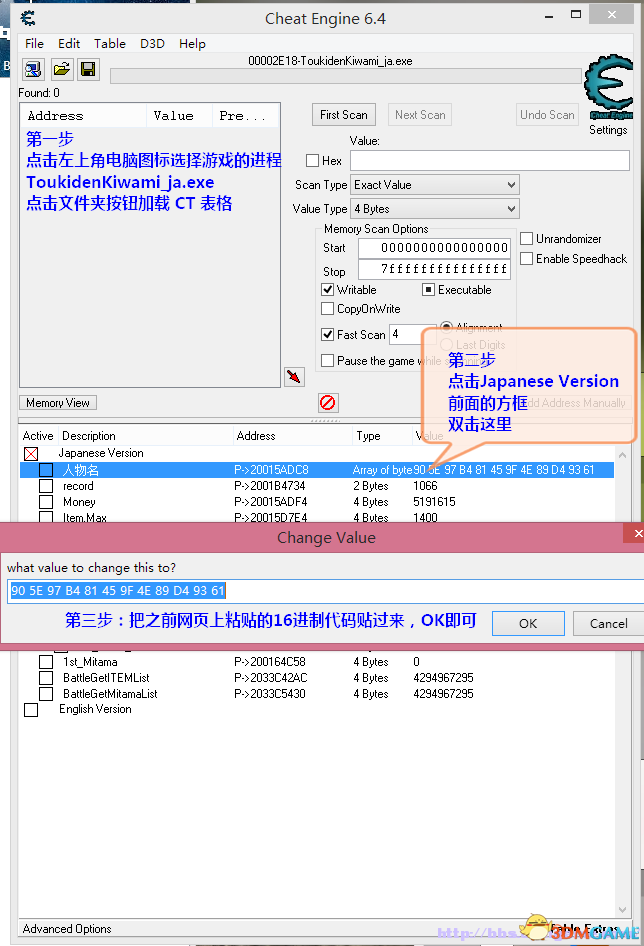Screen dimensions: 644x946
Task: Enable the CopyOnWrite checkbox
Action: click(328, 309)
